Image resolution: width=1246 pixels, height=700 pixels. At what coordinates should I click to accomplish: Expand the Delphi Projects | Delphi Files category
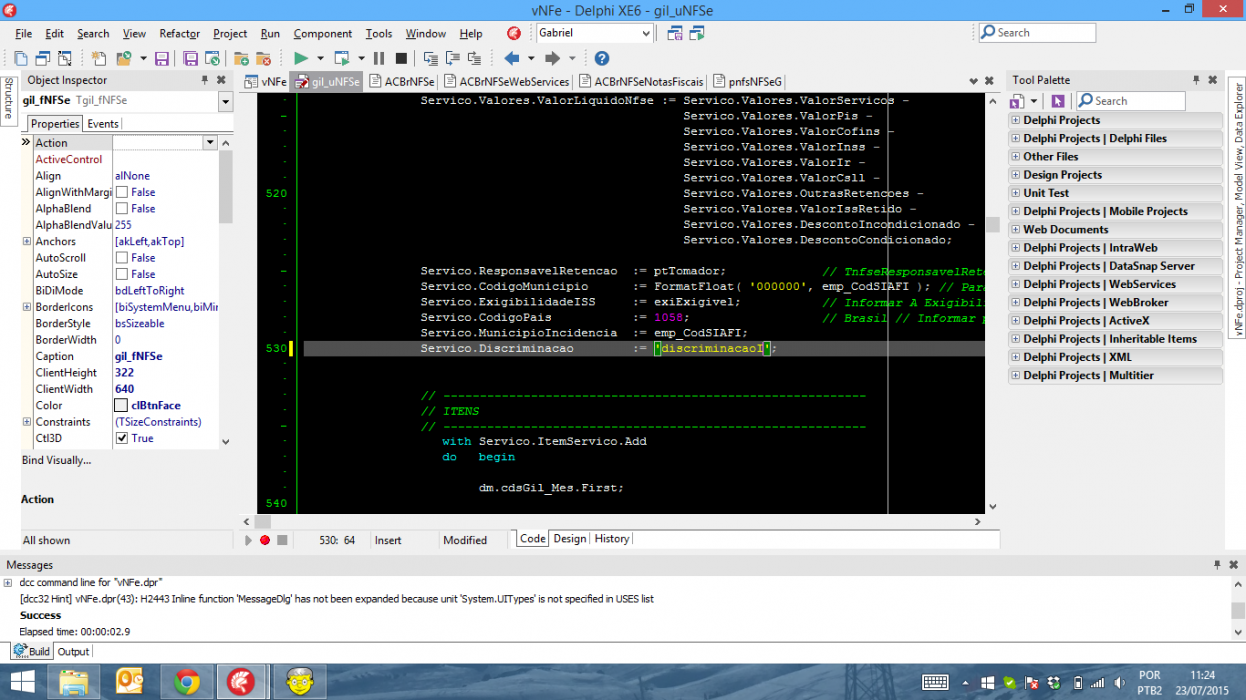coord(1016,138)
